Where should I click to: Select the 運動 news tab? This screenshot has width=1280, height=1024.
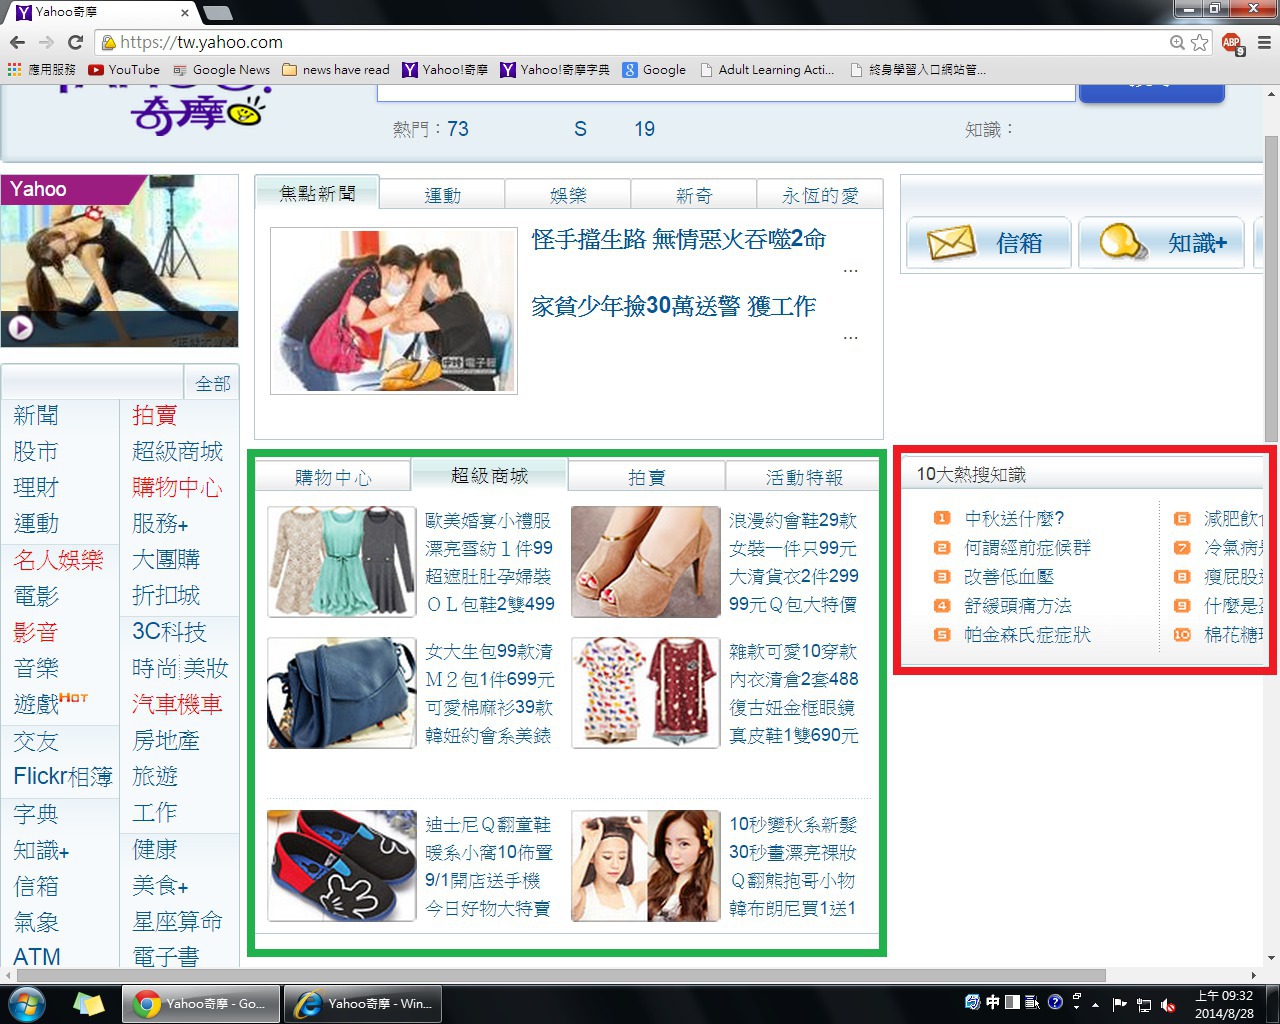[443, 195]
